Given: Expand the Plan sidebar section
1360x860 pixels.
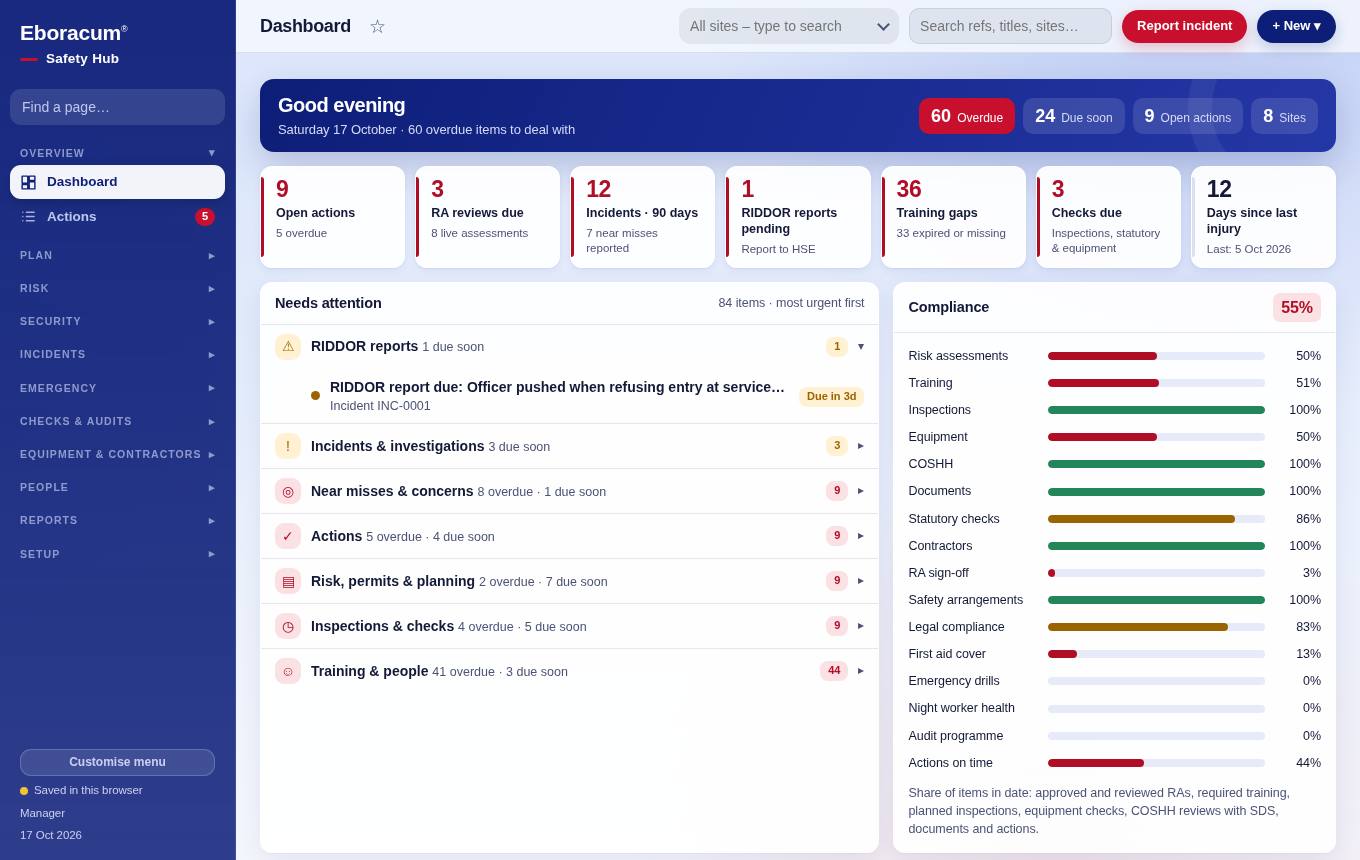Looking at the screenshot, I should [x=118, y=255].
